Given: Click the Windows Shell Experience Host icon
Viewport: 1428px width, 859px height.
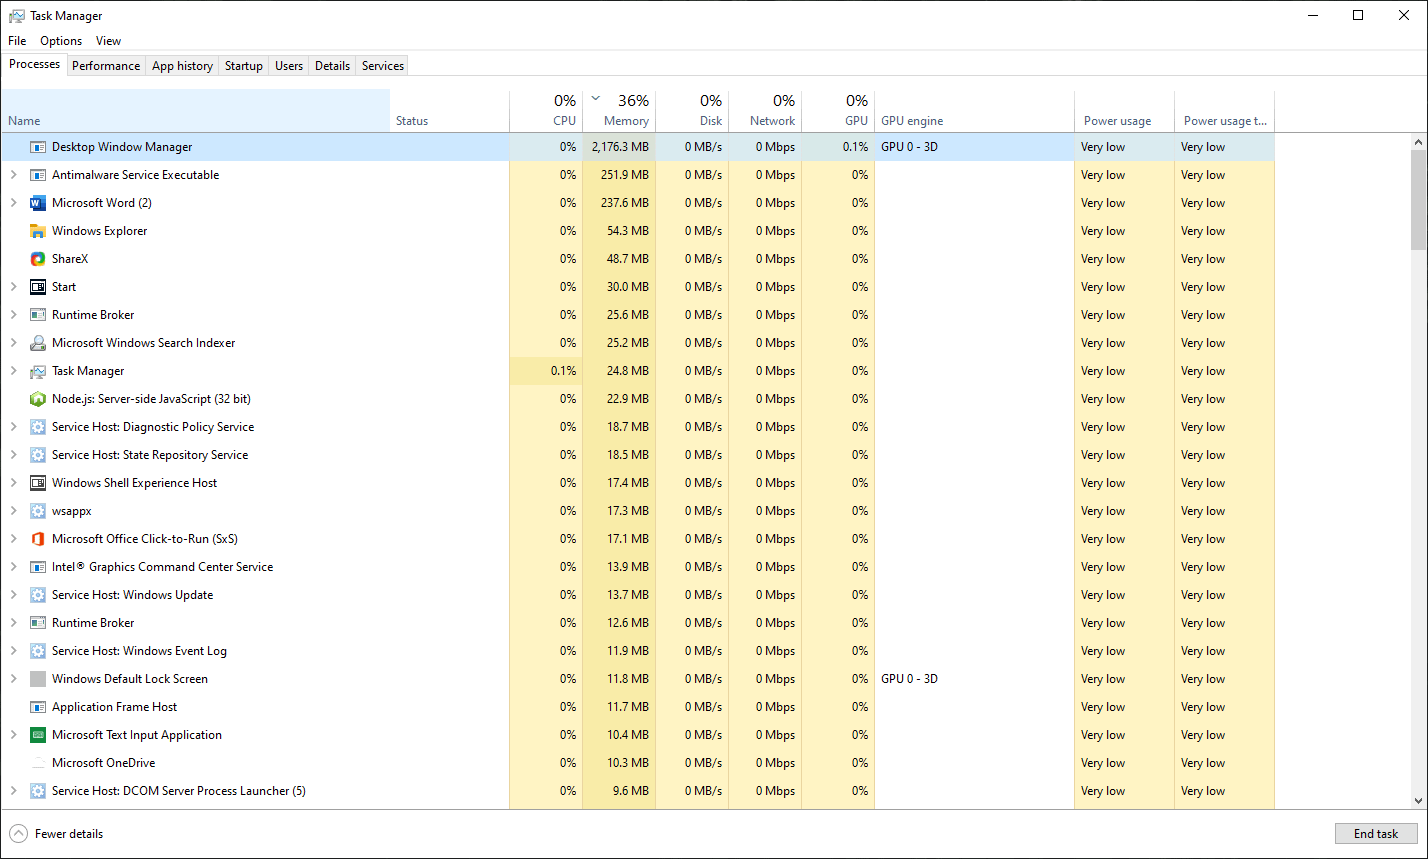Looking at the screenshot, I should click(38, 483).
